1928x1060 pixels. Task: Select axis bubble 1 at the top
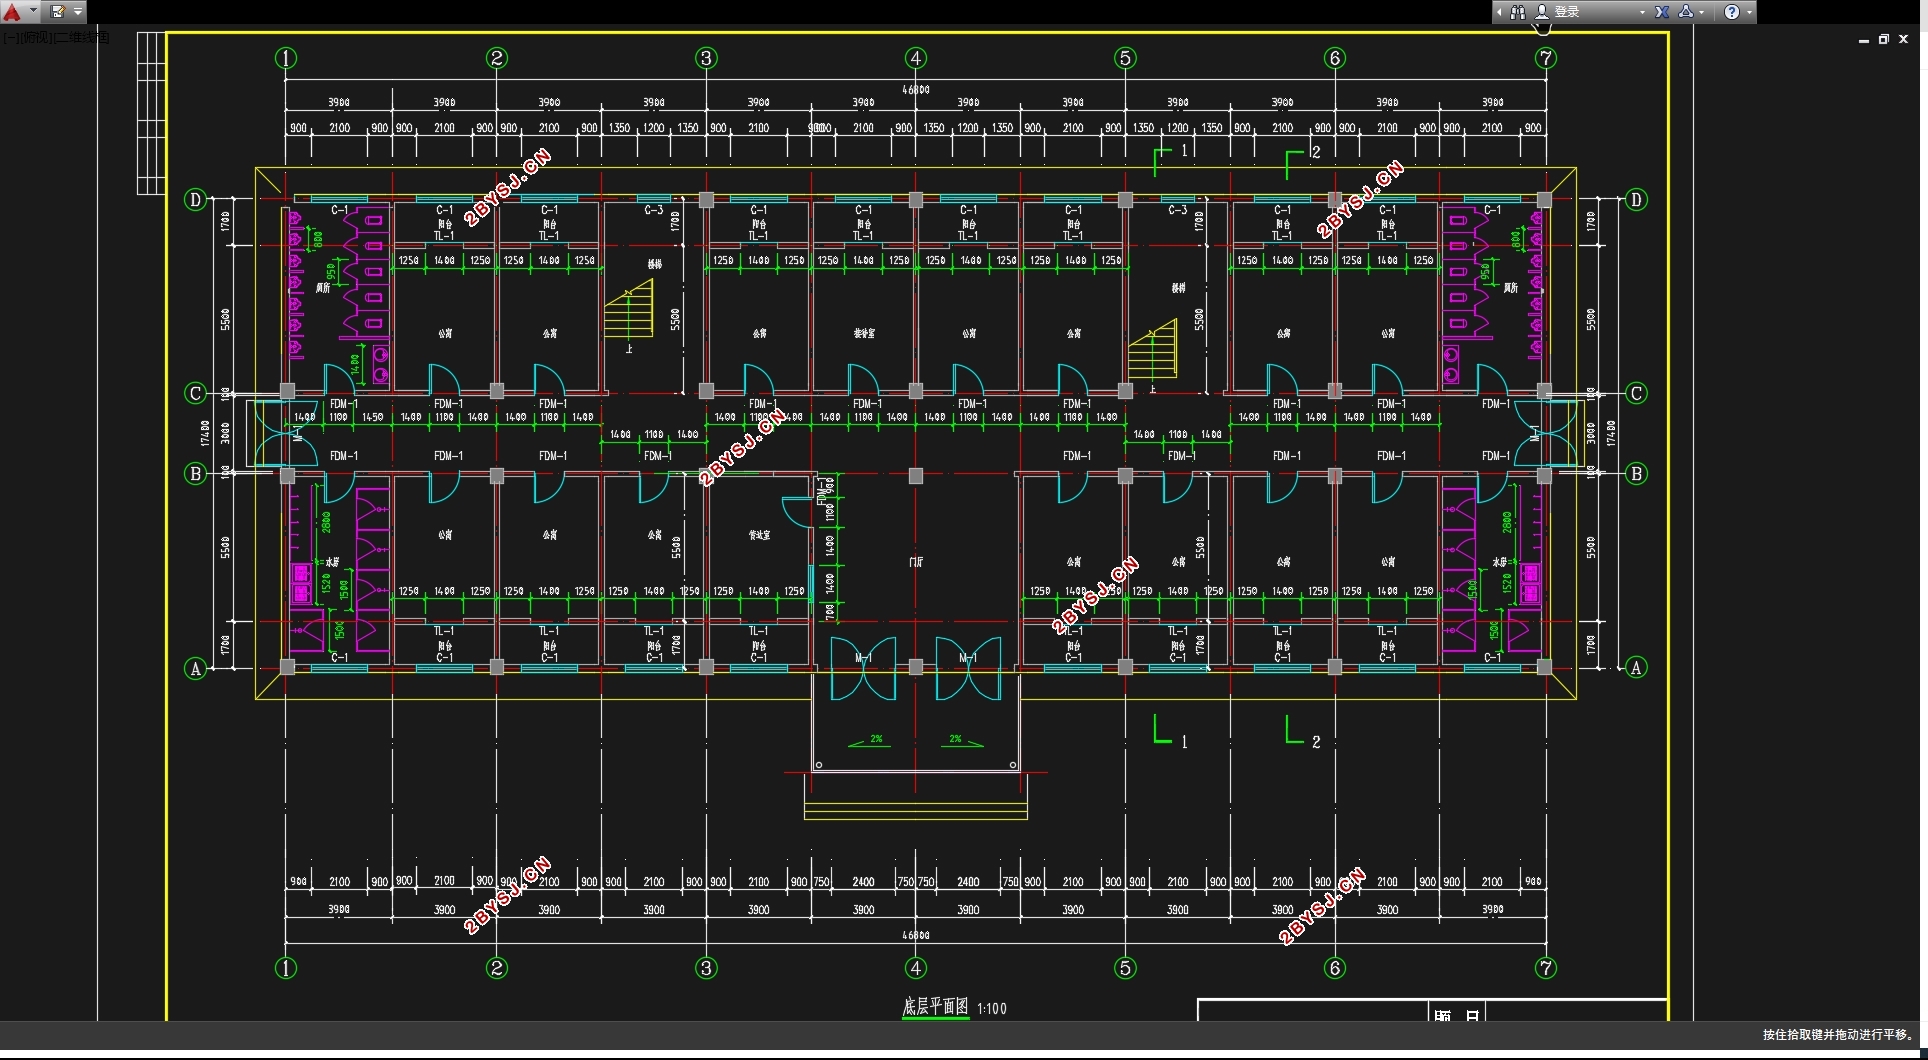pos(286,58)
